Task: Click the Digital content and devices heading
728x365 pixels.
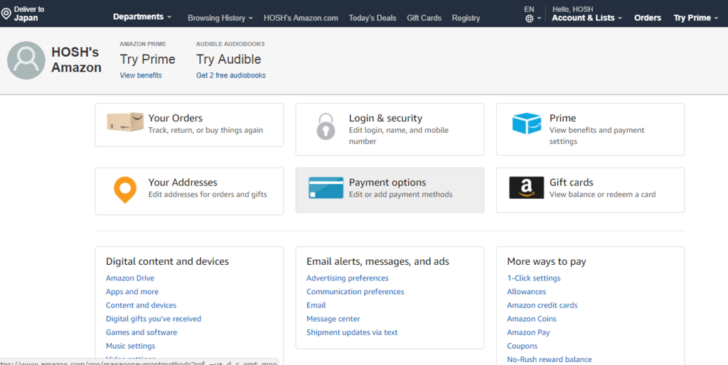Action: pyautogui.click(x=168, y=261)
